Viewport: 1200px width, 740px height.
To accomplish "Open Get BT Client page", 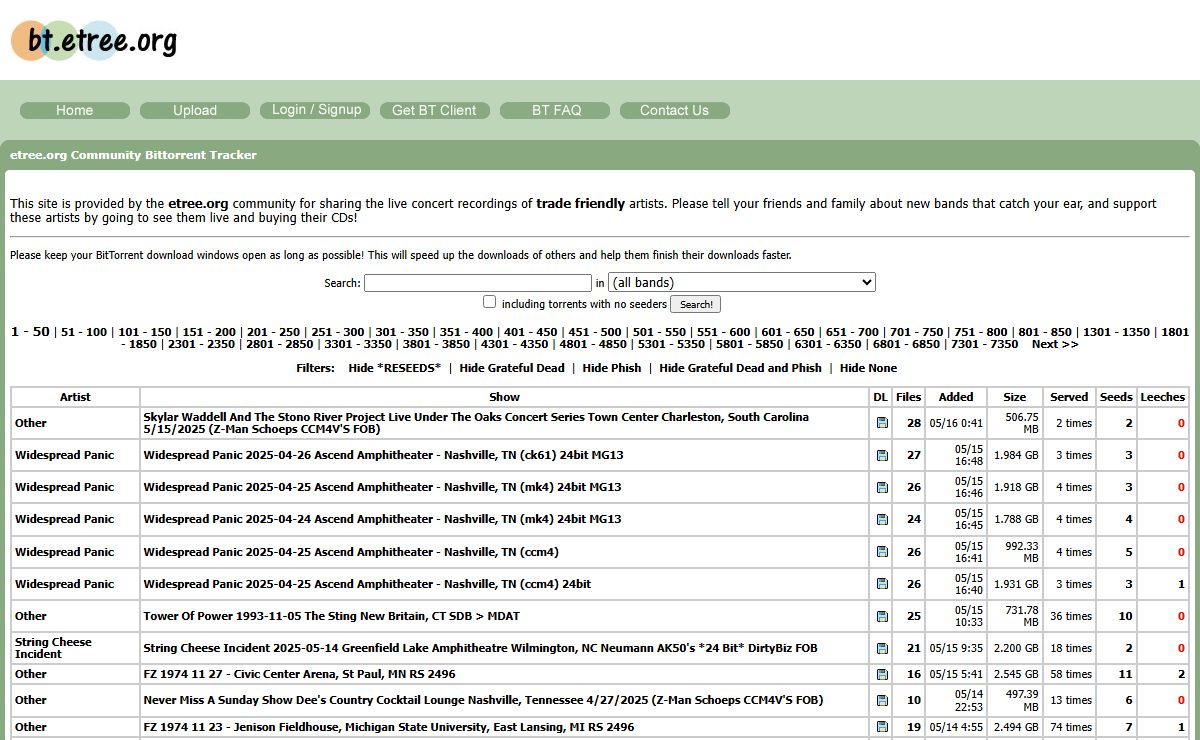I will coord(435,110).
